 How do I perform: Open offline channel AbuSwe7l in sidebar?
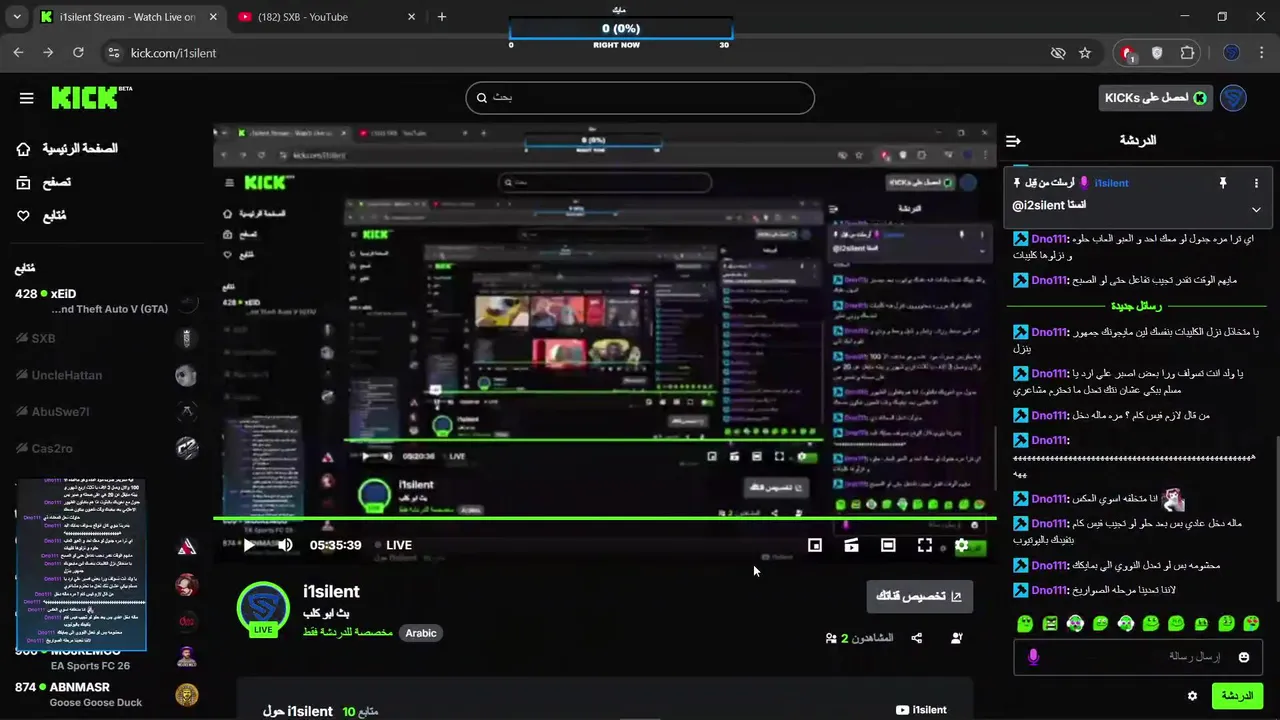pos(105,412)
